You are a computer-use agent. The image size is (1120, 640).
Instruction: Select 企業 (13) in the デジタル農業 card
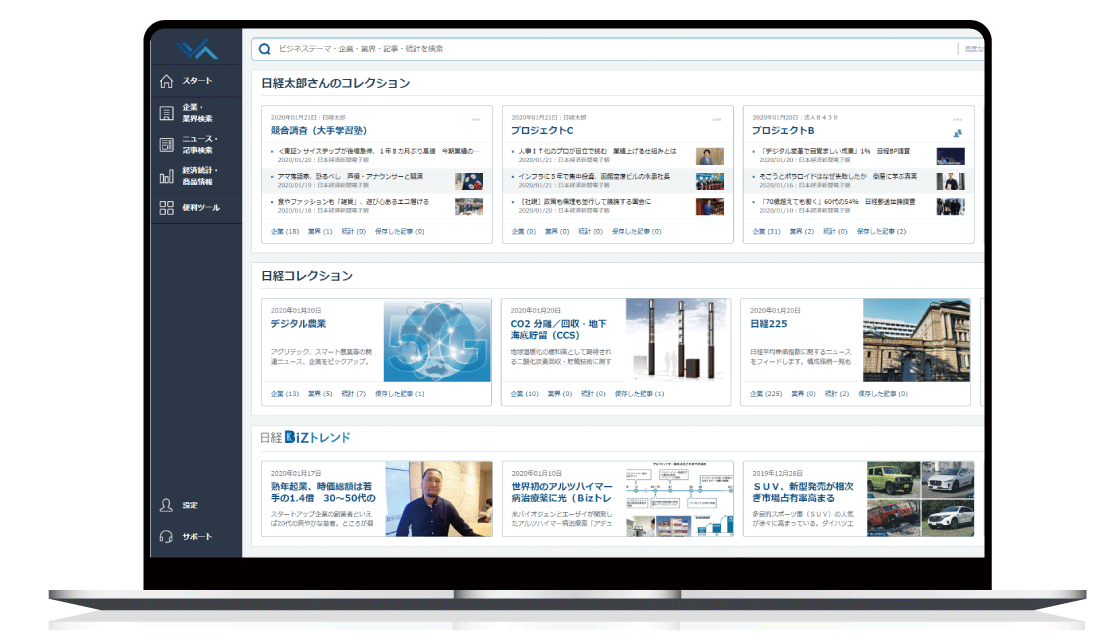tap(284, 394)
